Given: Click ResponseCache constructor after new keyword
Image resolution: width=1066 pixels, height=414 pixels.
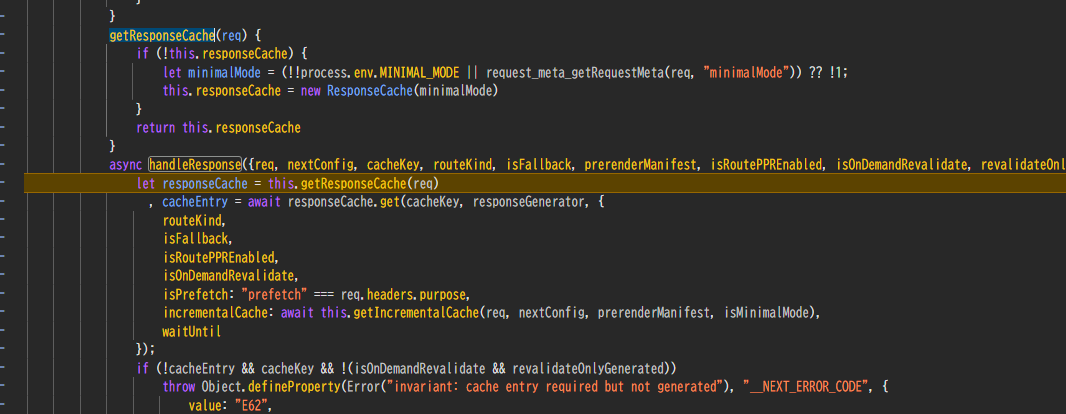Looking at the screenshot, I should pyautogui.click(x=369, y=90).
